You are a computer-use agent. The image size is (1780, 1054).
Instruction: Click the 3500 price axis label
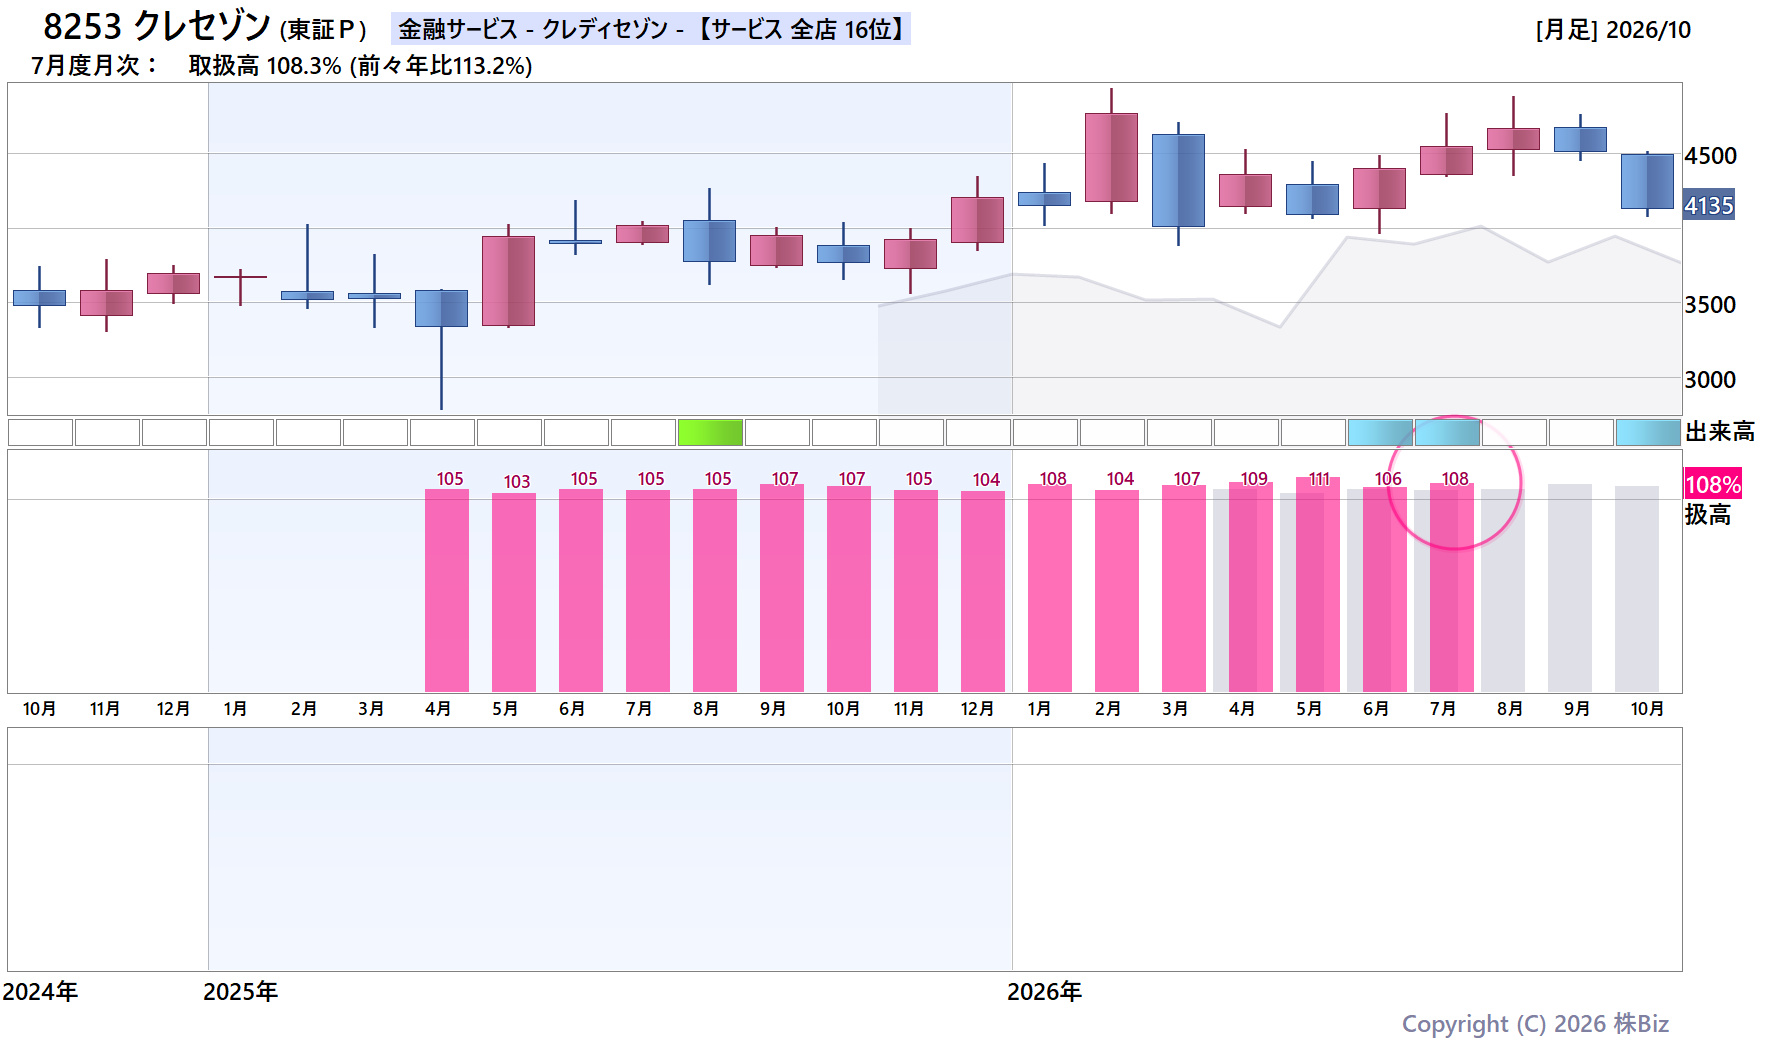pos(1710,305)
